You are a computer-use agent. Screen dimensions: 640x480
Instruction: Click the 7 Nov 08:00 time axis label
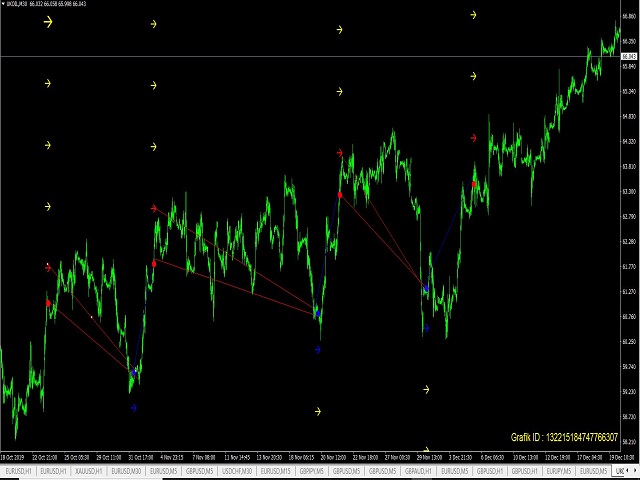click(204, 457)
